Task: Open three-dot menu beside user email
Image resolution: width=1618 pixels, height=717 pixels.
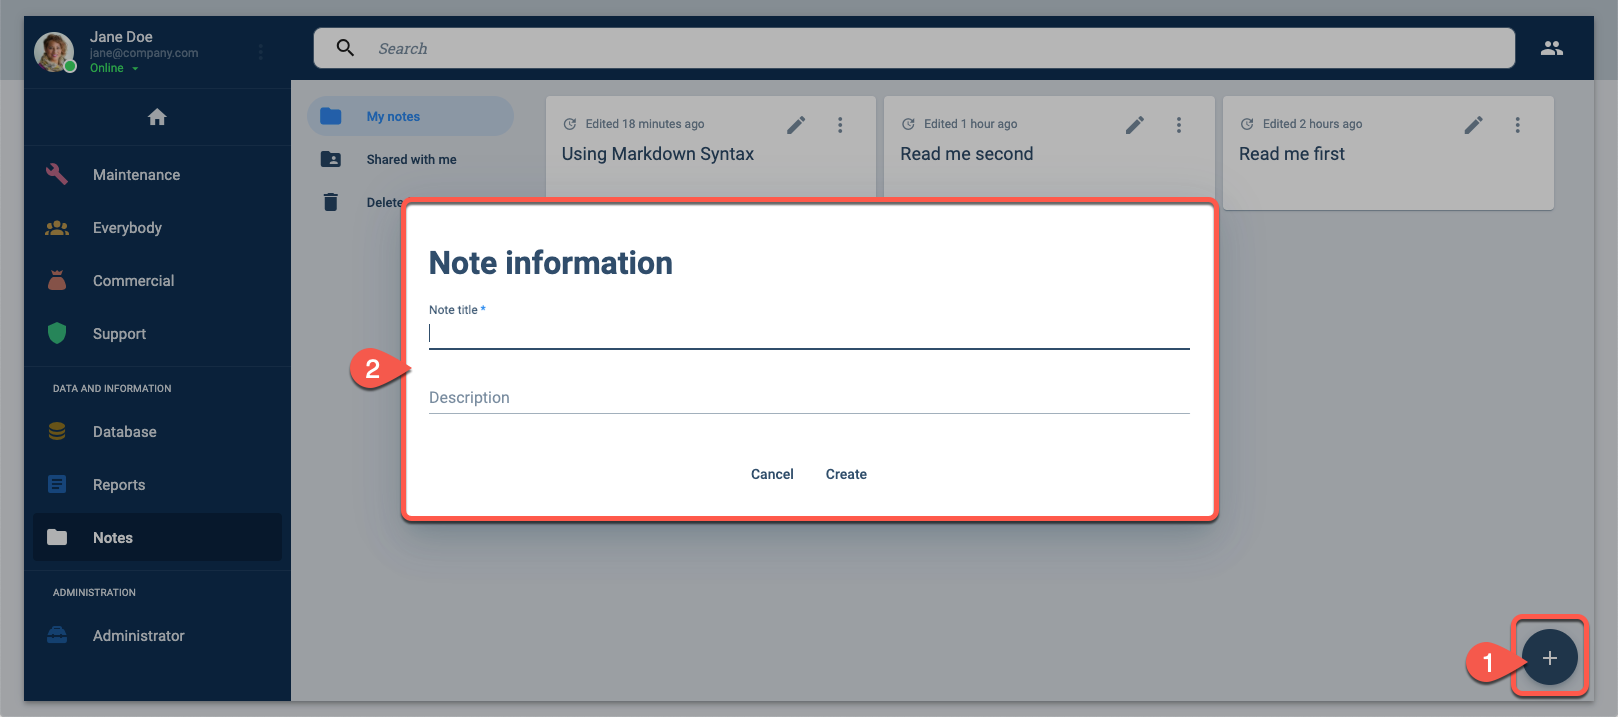Action: pos(261,52)
